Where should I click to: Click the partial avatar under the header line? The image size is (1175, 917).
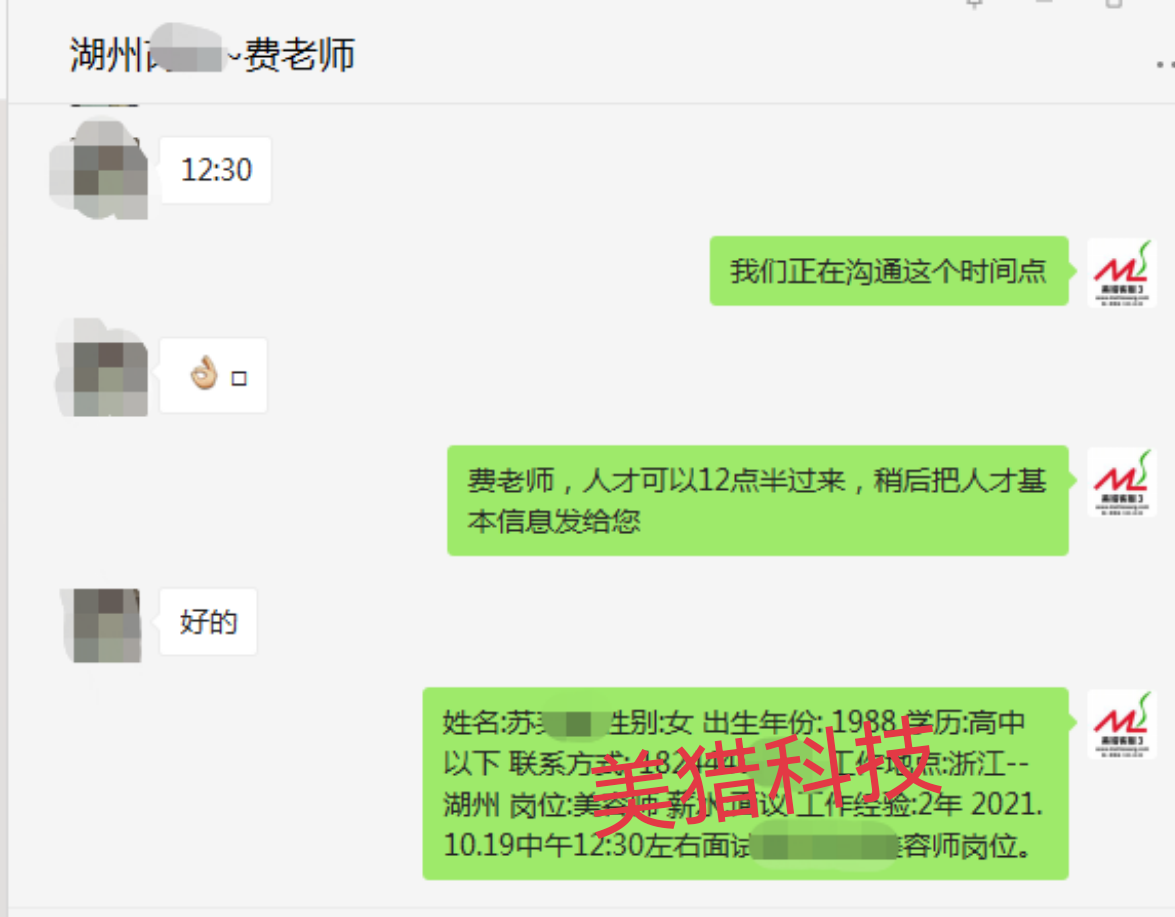point(105,105)
